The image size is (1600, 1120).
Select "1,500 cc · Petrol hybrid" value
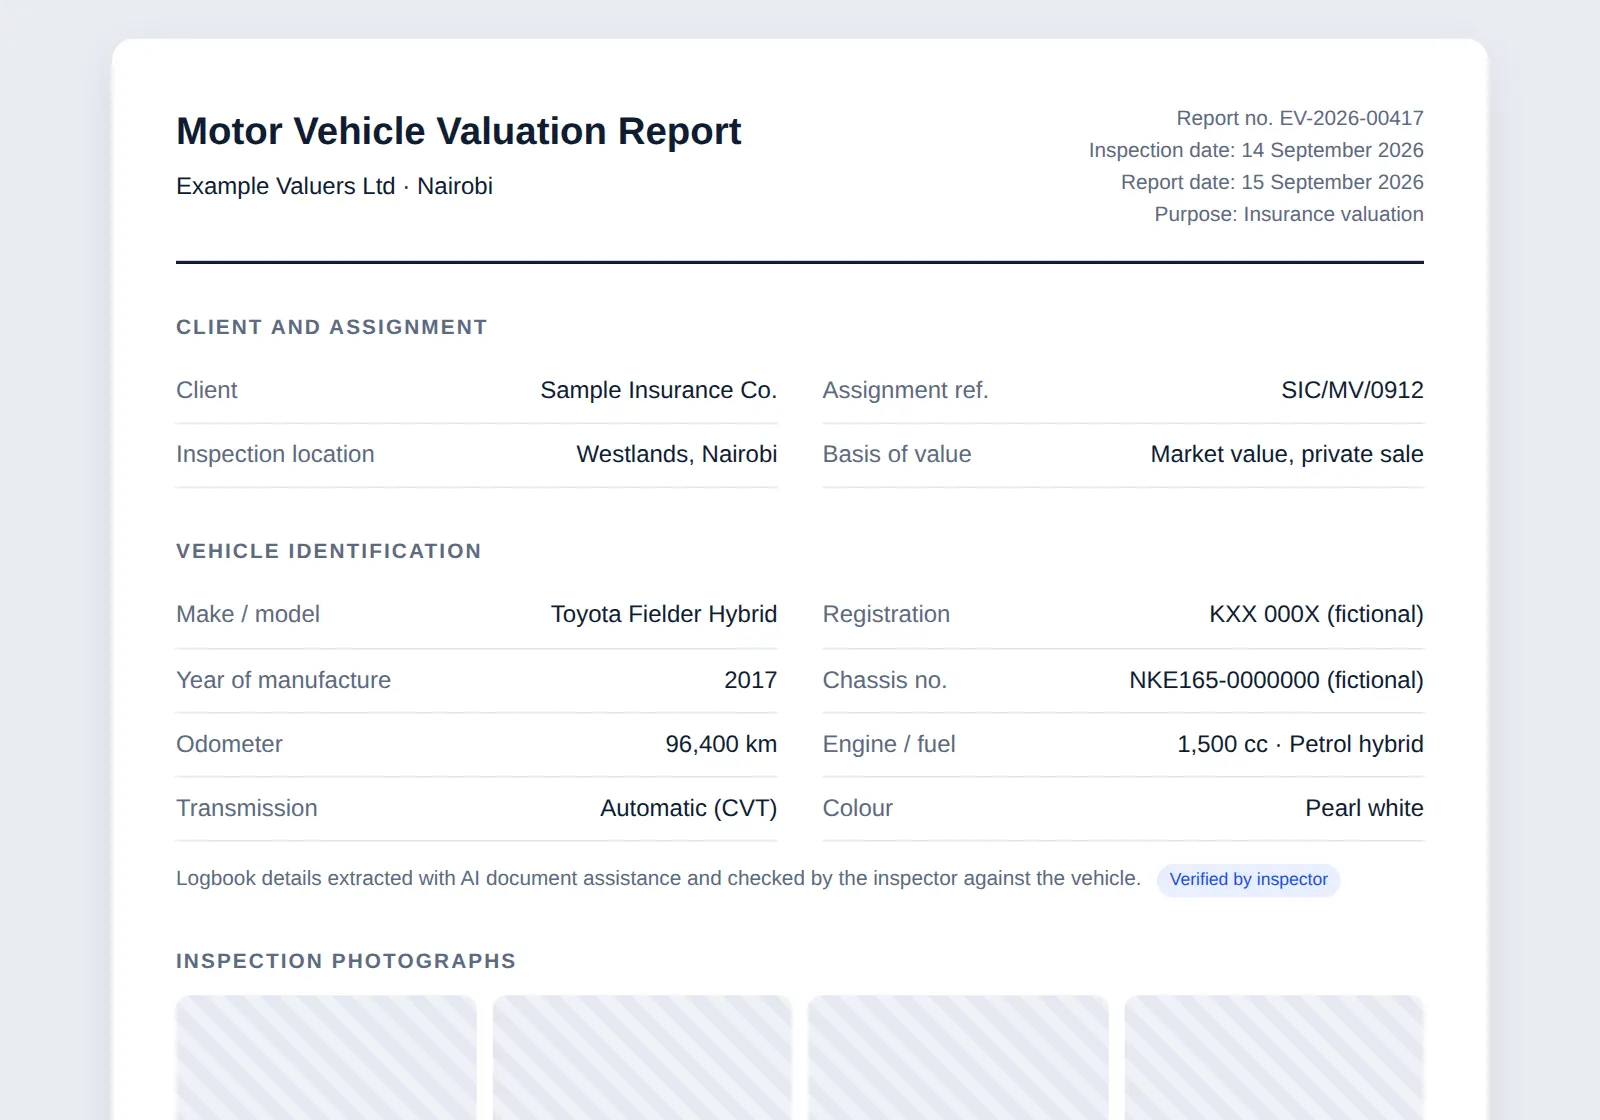(1300, 744)
